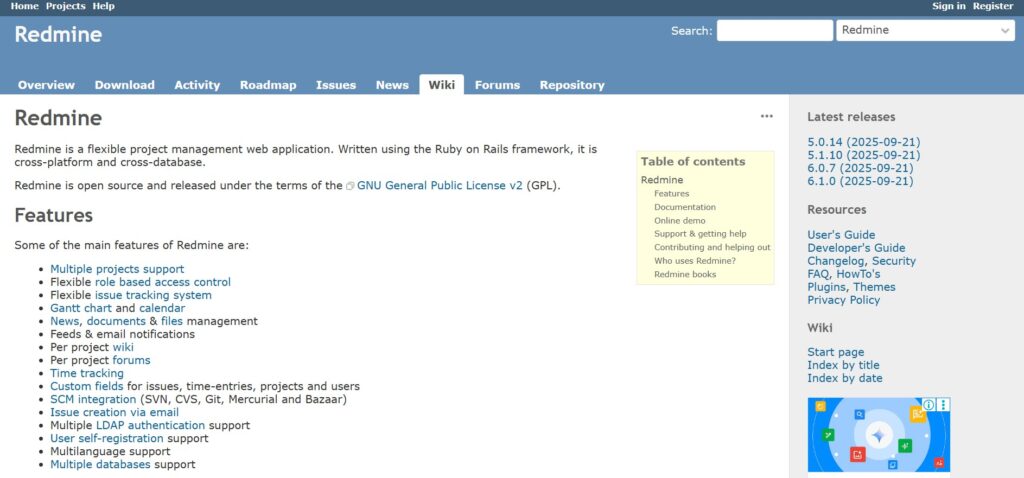Click the sidebar advertisement banner image
Viewport: 1024px width, 478px height.
click(878, 435)
